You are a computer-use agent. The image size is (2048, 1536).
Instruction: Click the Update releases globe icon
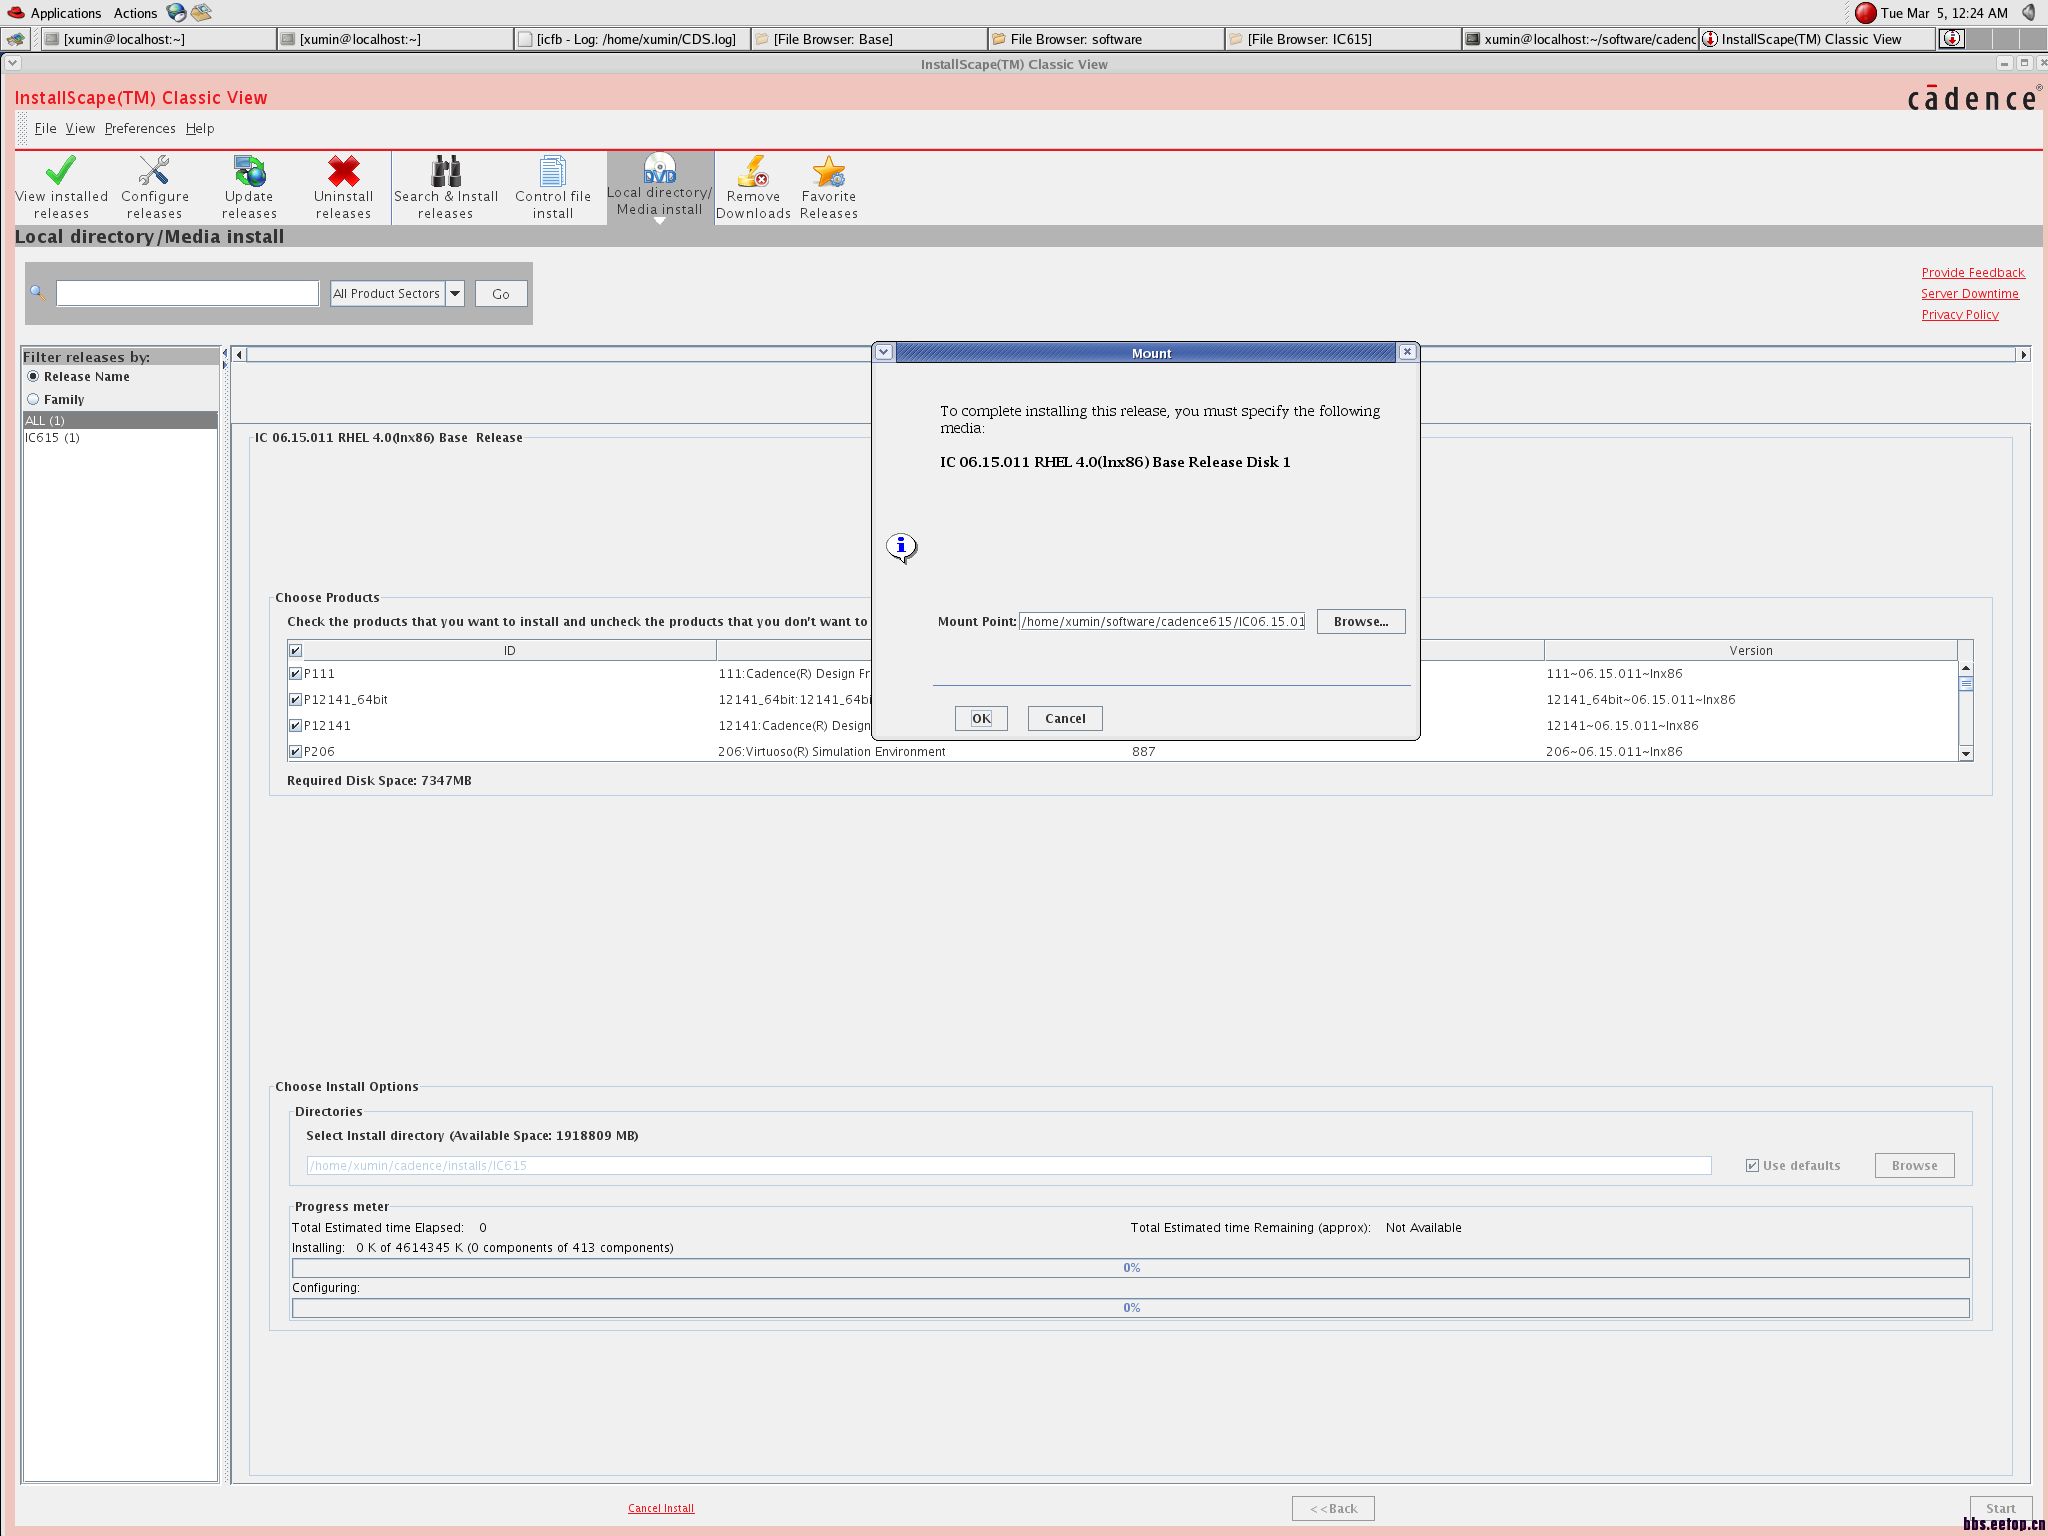[249, 171]
